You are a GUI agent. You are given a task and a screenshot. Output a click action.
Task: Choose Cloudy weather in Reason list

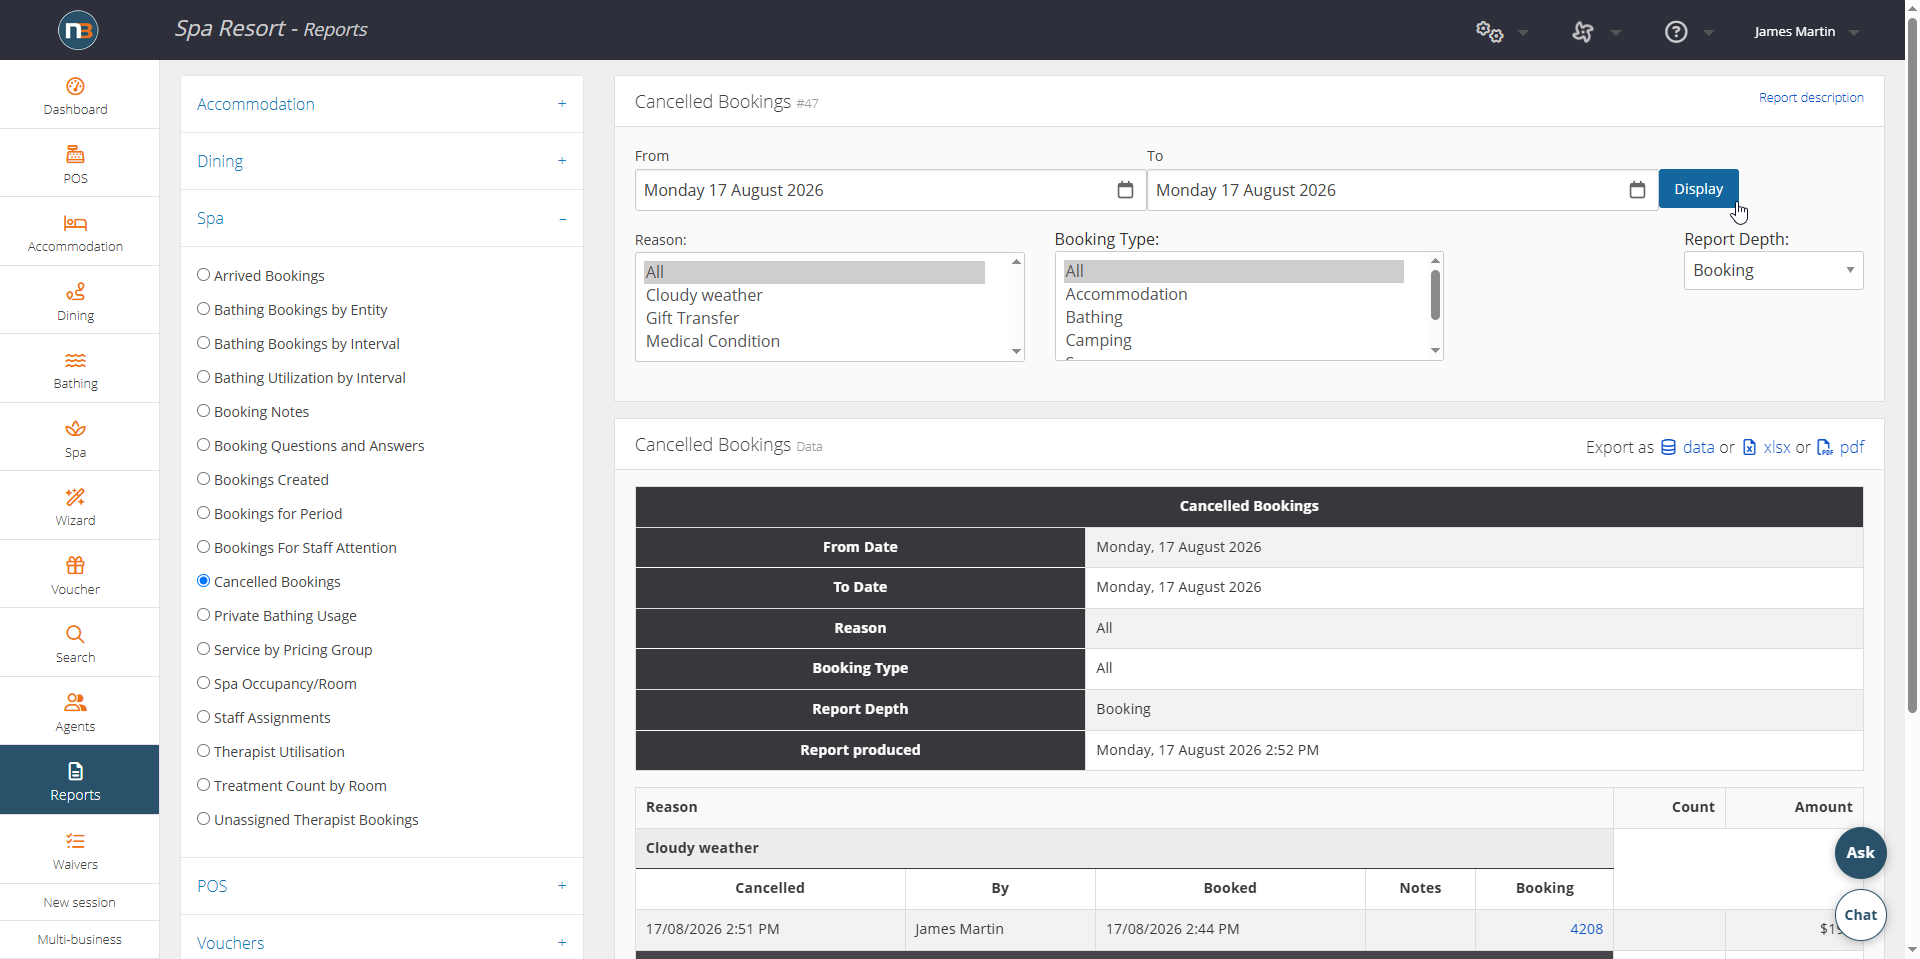pyautogui.click(x=814, y=295)
